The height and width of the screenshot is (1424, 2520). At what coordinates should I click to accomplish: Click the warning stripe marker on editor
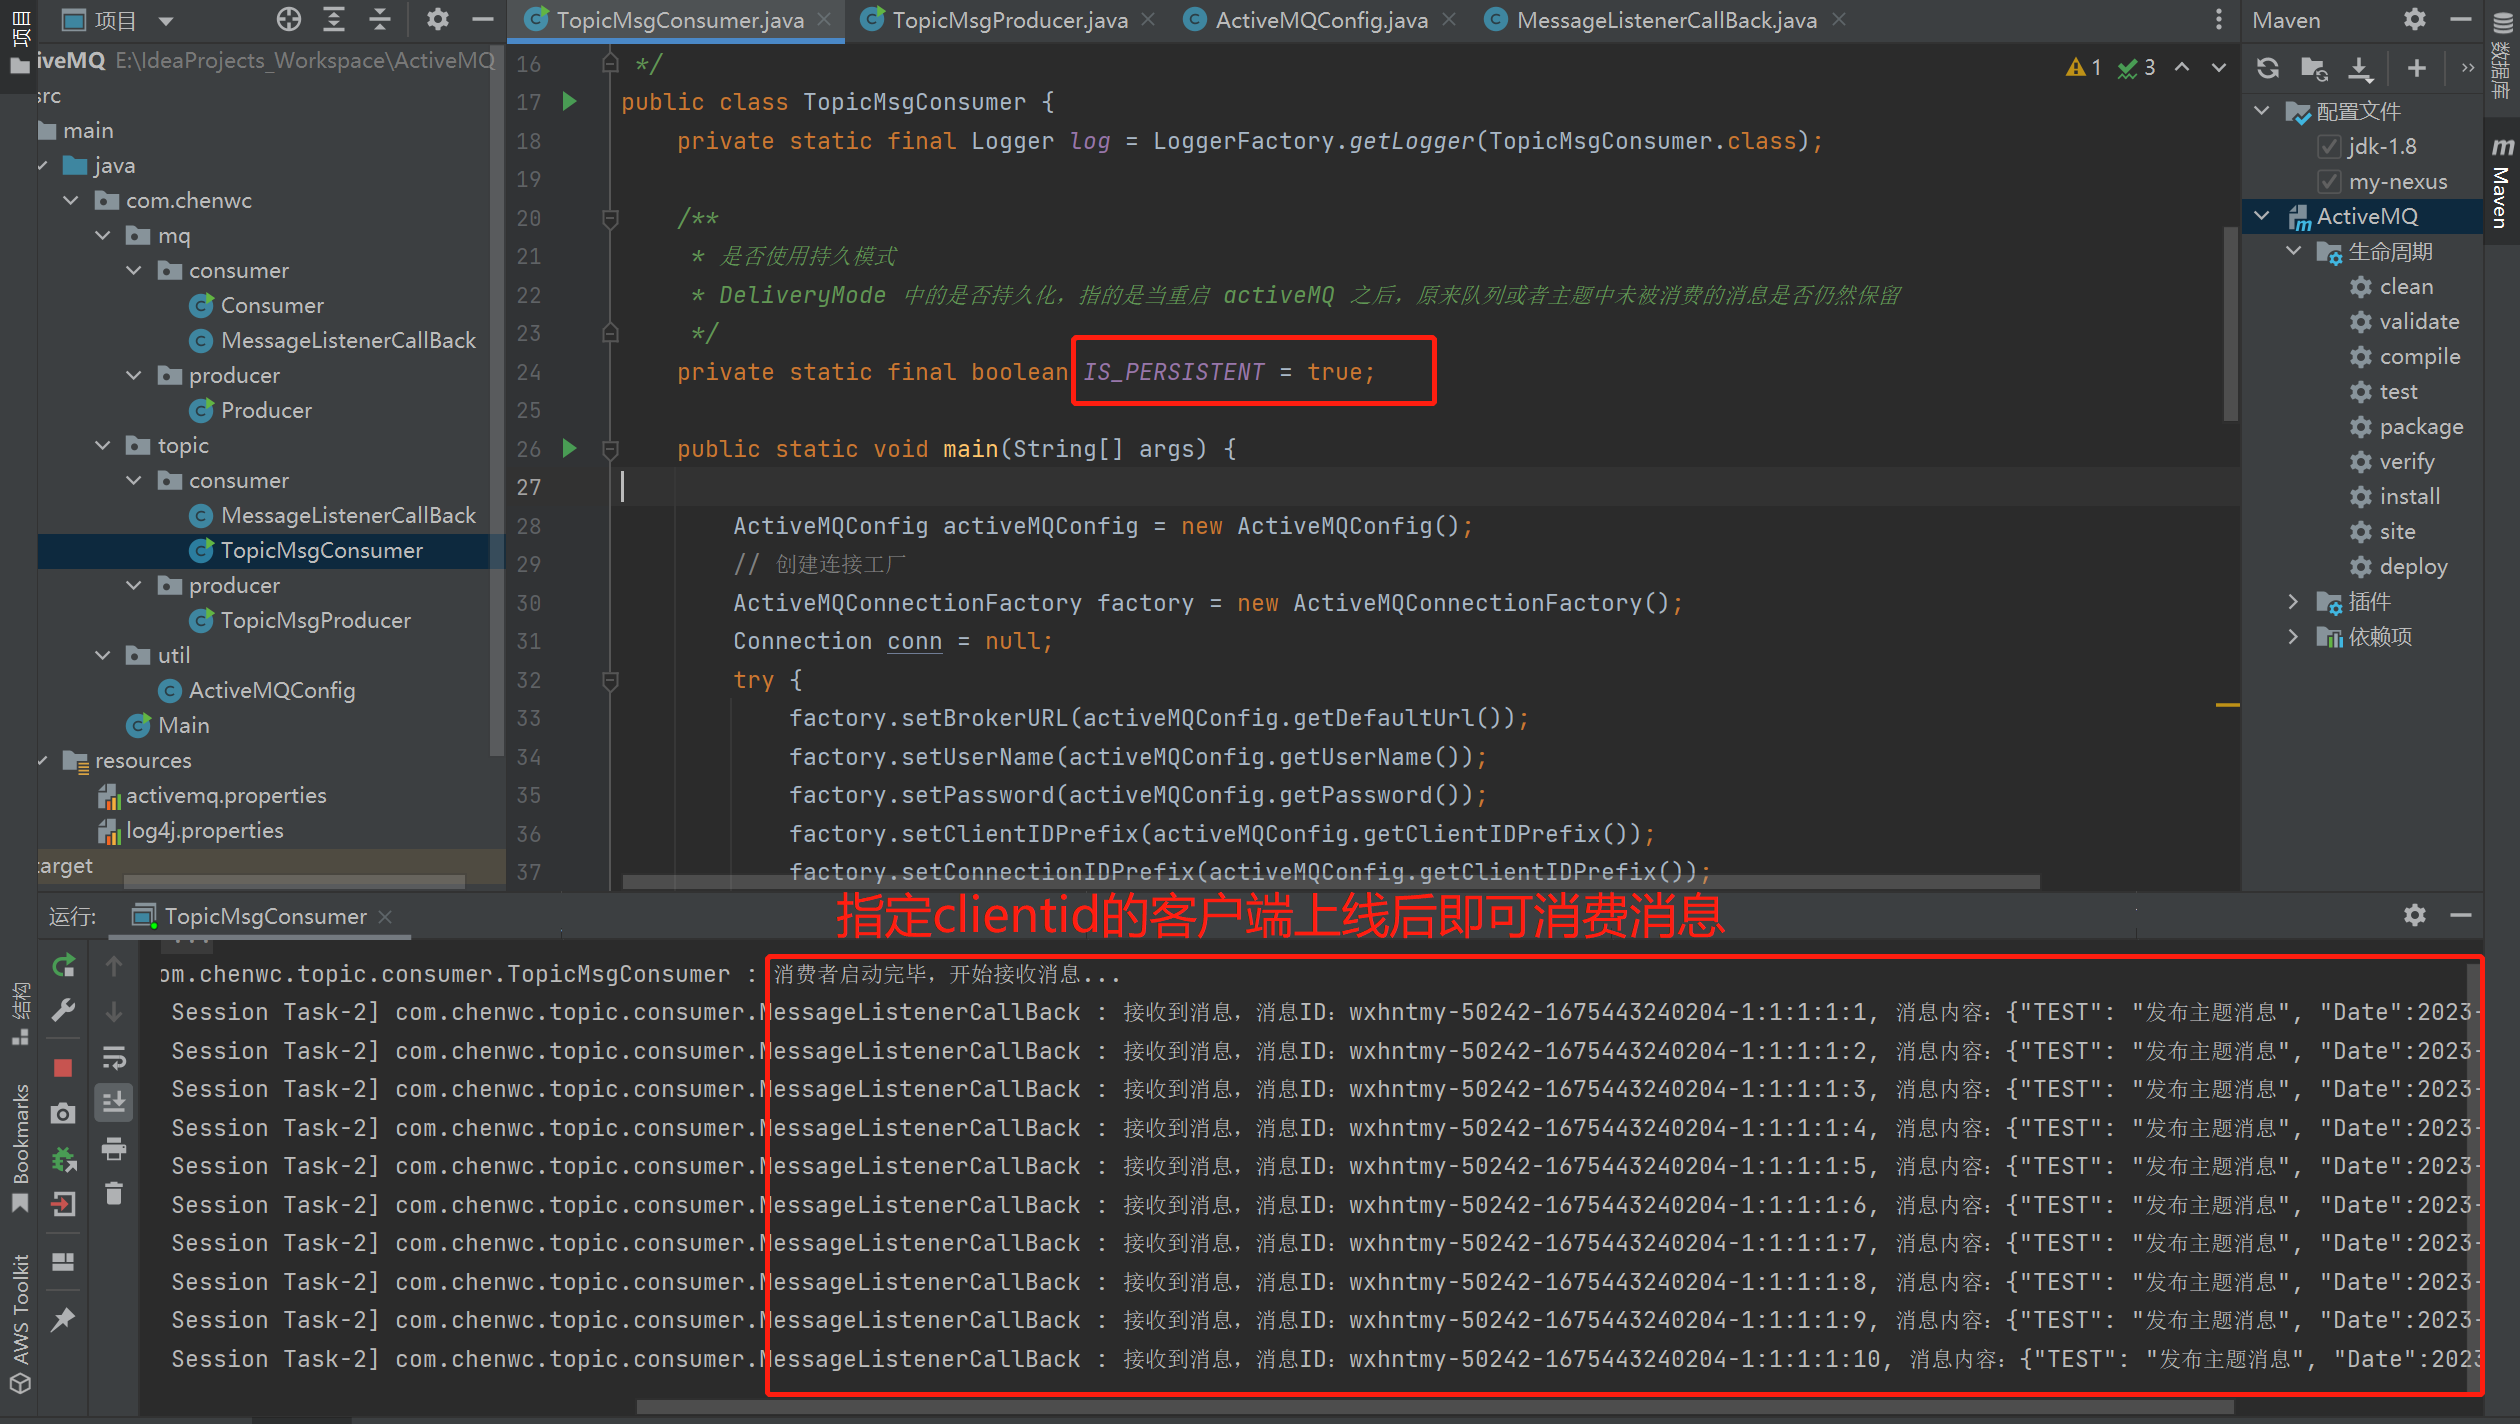[2227, 705]
